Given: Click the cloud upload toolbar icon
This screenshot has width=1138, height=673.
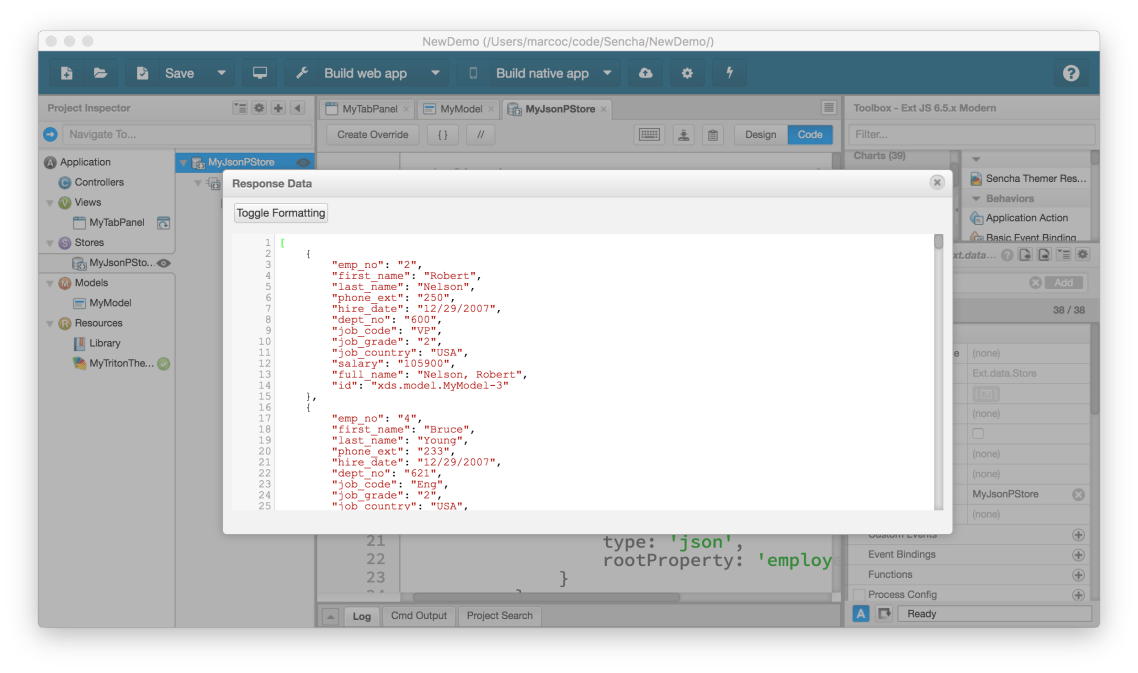Looking at the screenshot, I should tap(645, 73).
